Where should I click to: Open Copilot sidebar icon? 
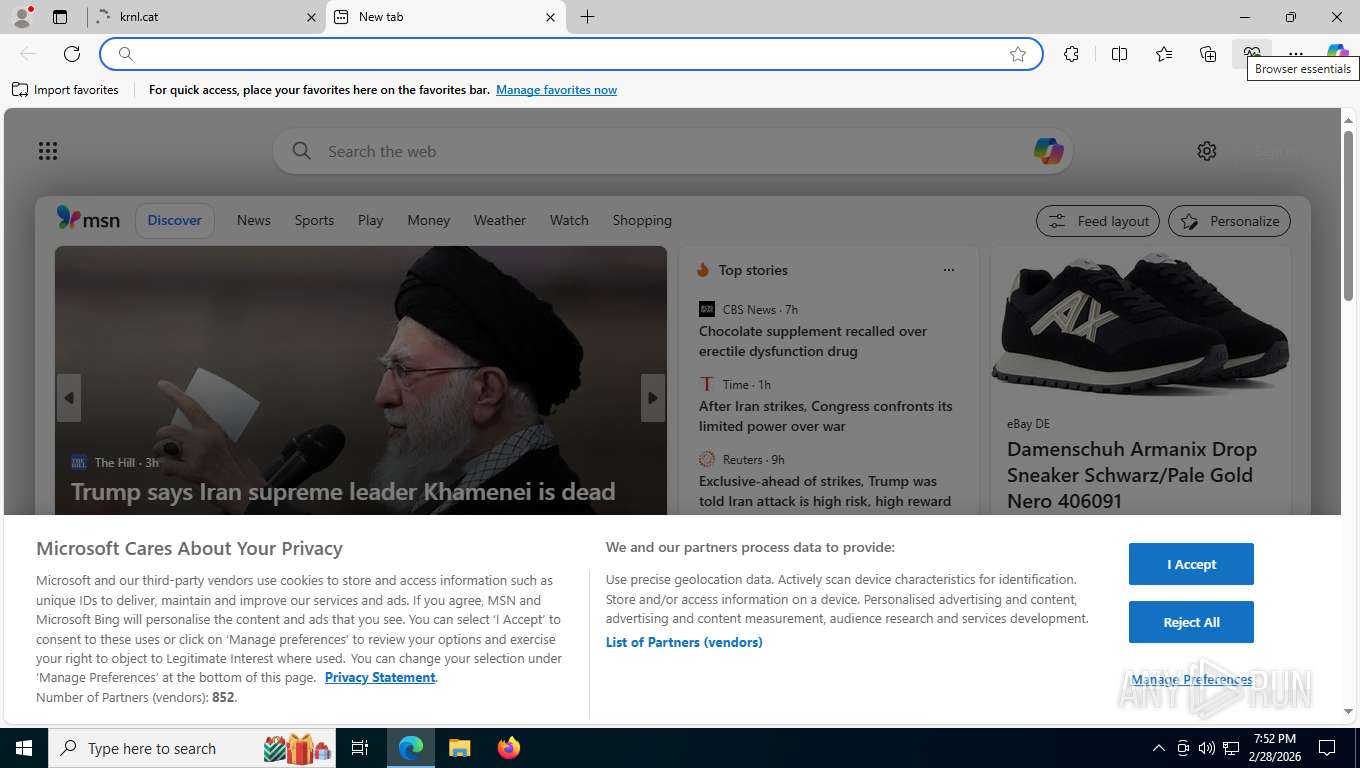[x=1337, y=54]
